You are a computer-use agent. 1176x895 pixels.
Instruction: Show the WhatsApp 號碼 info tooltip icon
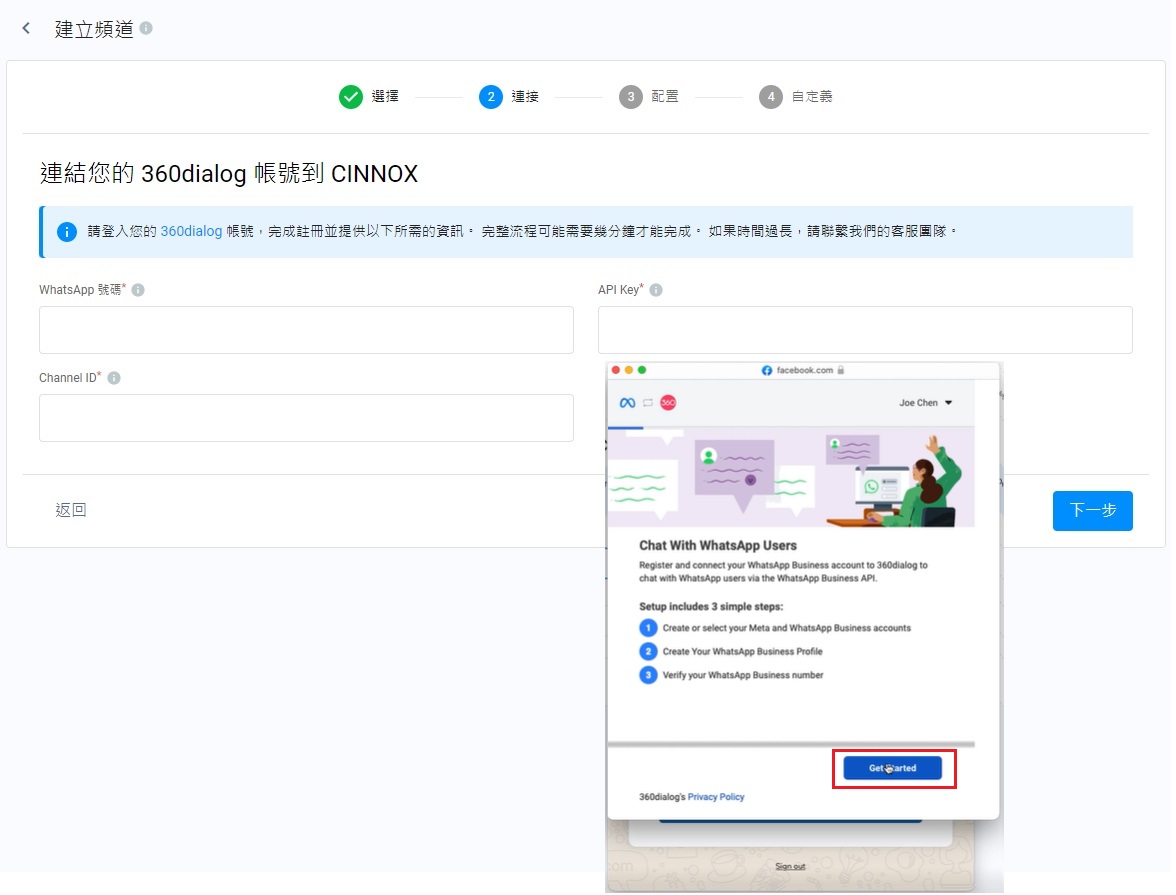tap(138, 290)
